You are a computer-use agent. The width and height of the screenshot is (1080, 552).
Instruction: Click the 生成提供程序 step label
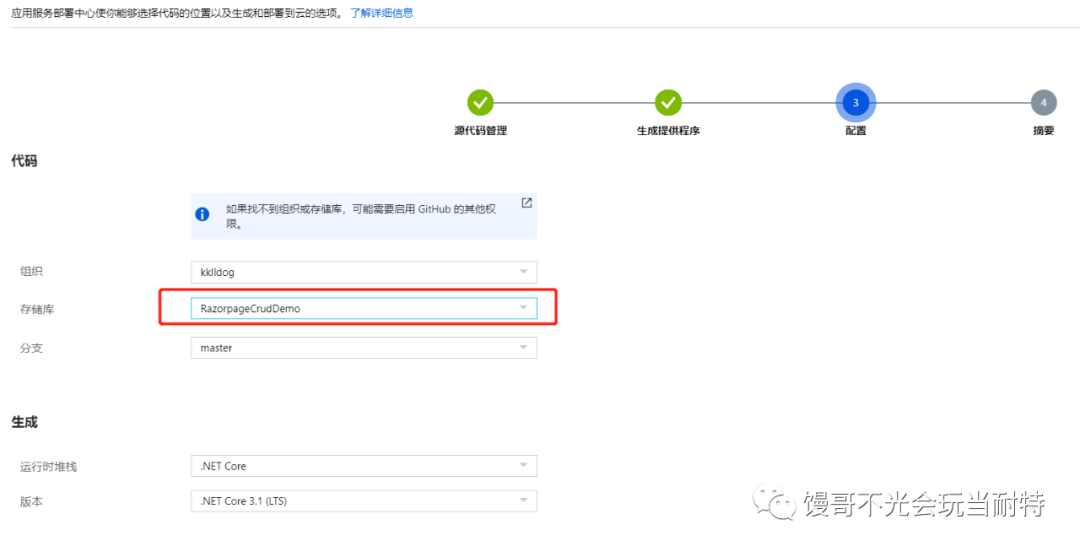click(x=668, y=131)
